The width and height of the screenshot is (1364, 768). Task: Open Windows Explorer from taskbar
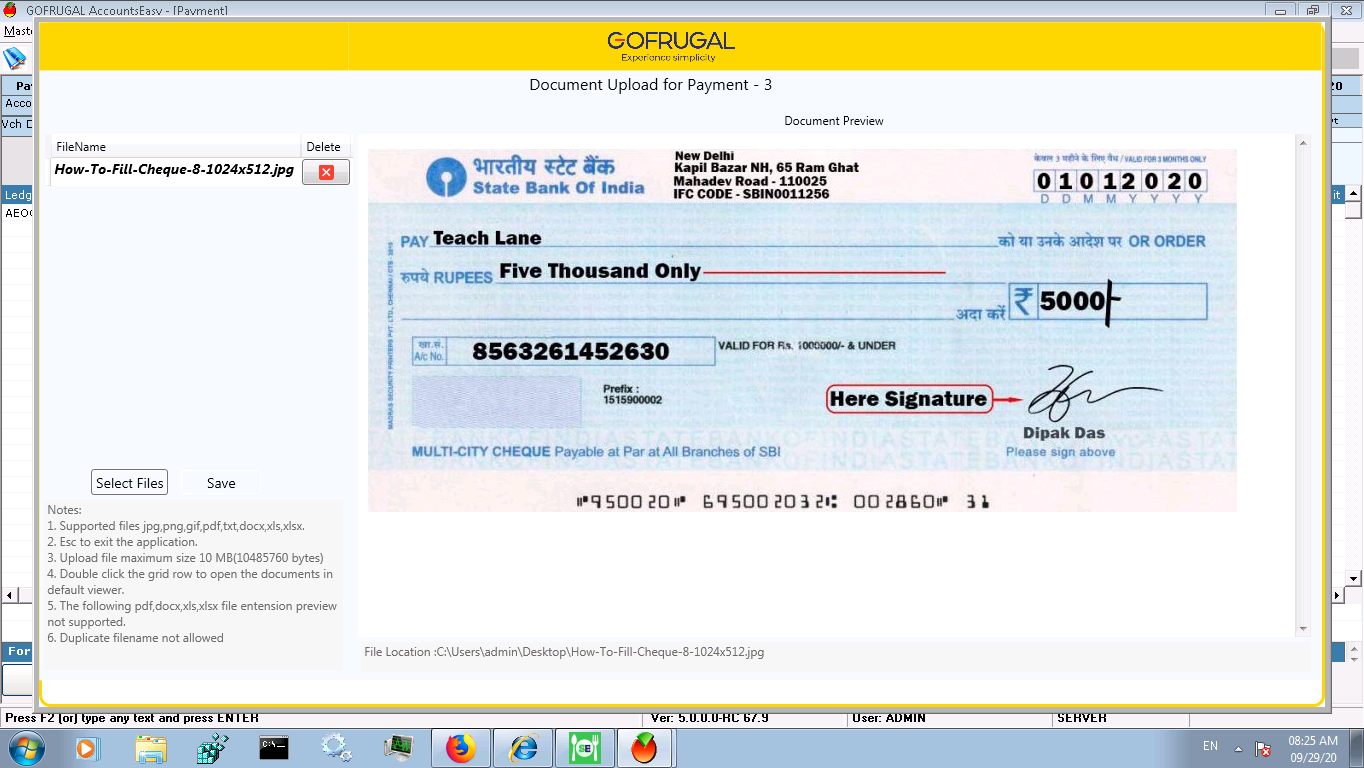(x=151, y=748)
